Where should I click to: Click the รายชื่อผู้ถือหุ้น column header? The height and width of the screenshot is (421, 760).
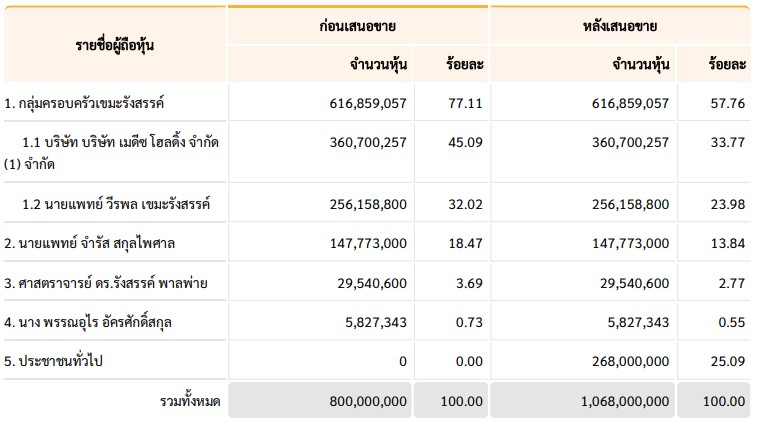115,45
